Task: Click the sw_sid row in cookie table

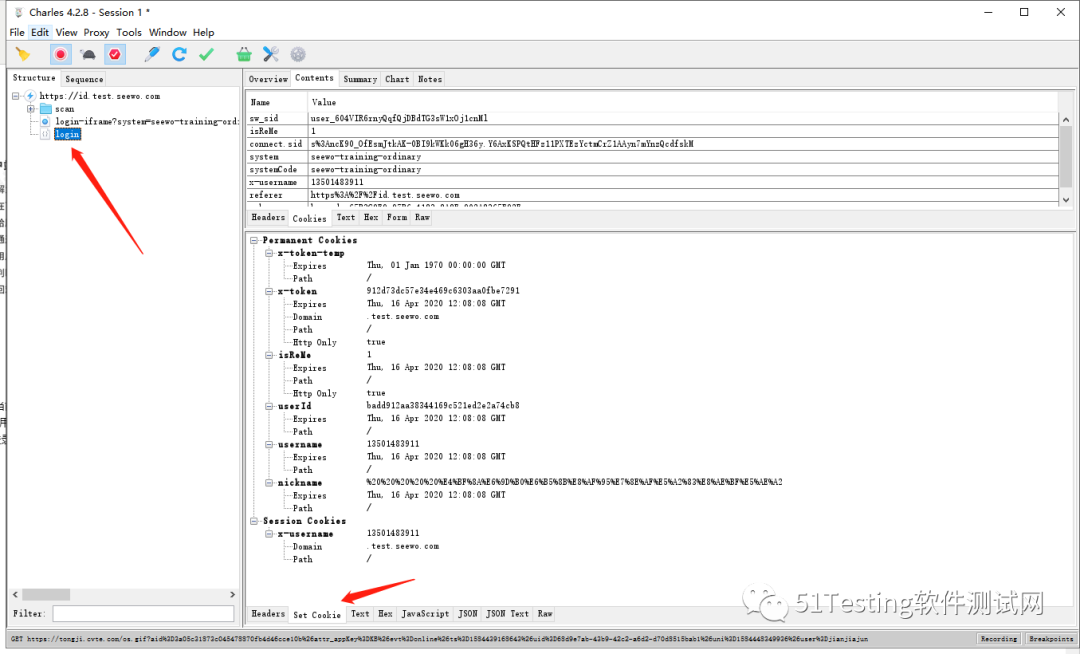Action: tap(652, 118)
